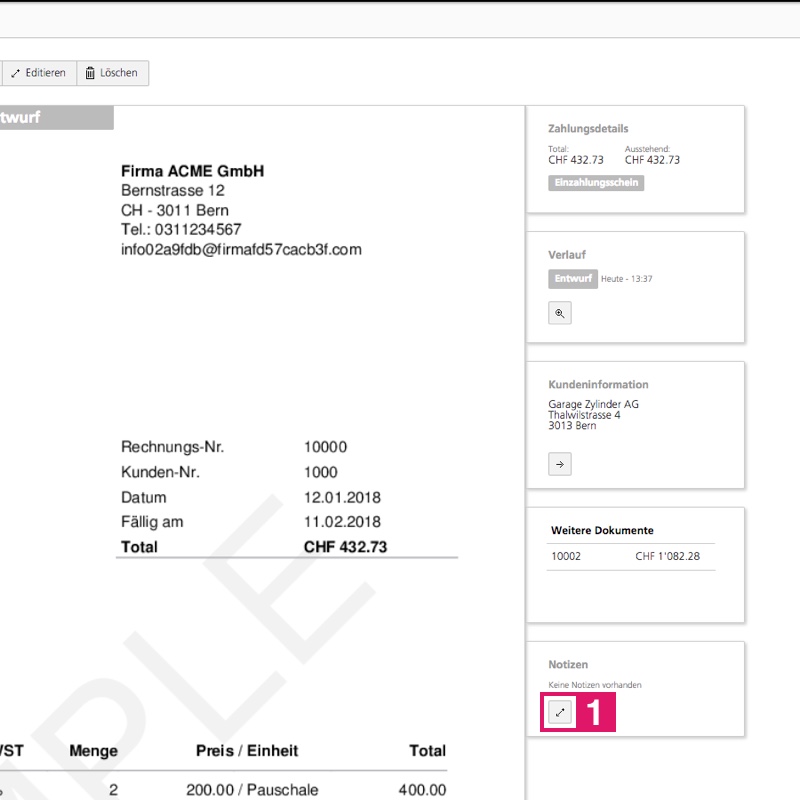Click the Garage Zylinder AG customer name
This screenshot has height=800, width=800.
[593, 404]
